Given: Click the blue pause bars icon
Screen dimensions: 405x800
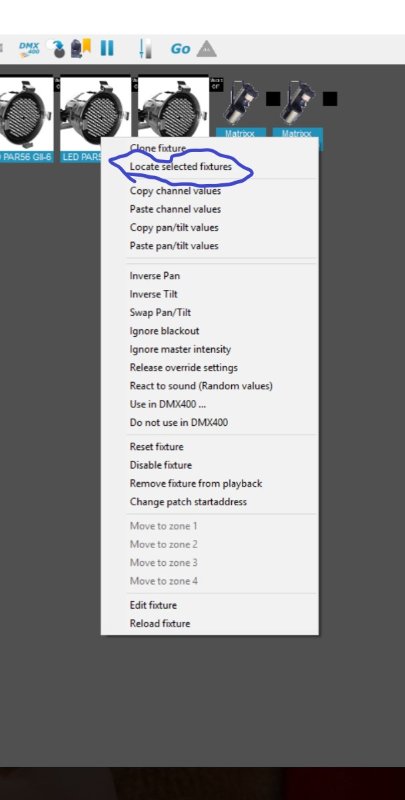Looking at the screenshot, I should point(107,48).
